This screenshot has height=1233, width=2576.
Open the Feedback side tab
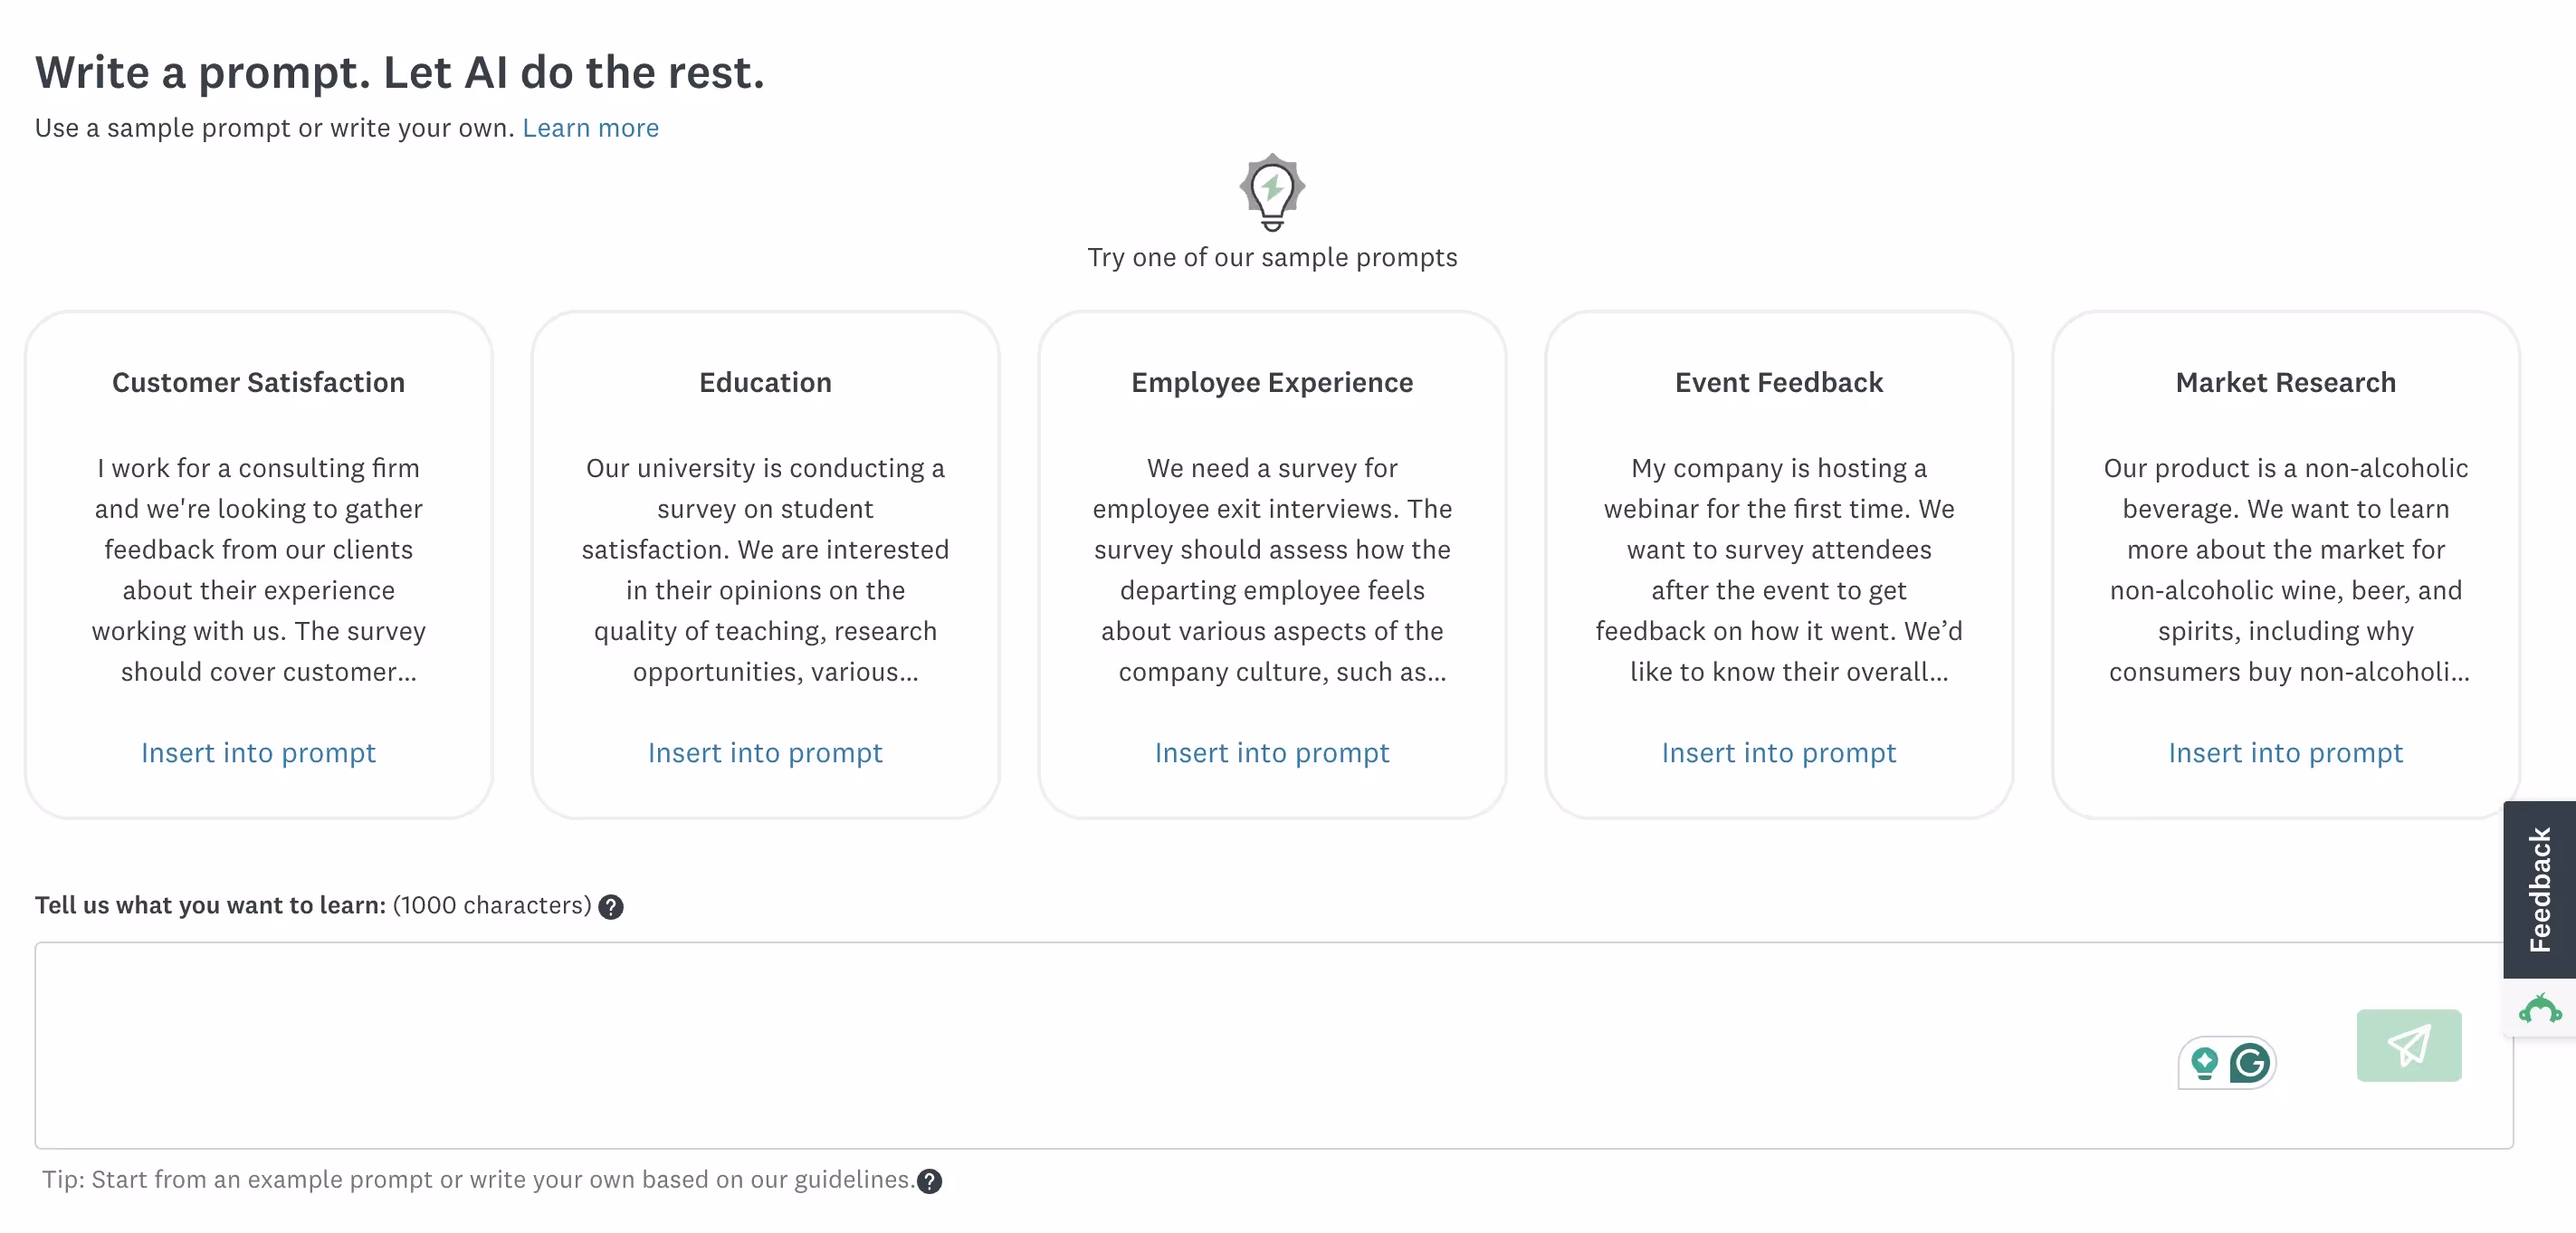click(2539, 888)
